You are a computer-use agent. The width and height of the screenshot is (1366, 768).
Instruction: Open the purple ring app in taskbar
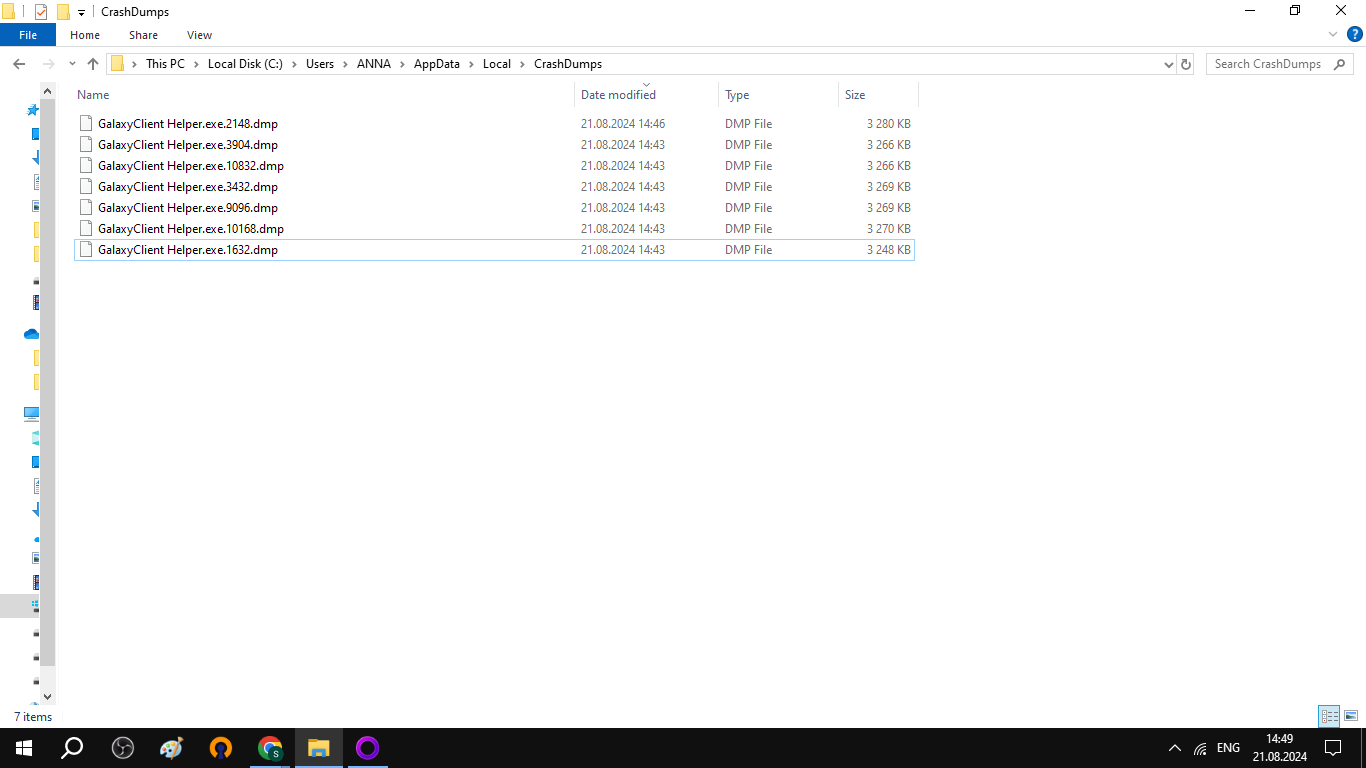367,748
